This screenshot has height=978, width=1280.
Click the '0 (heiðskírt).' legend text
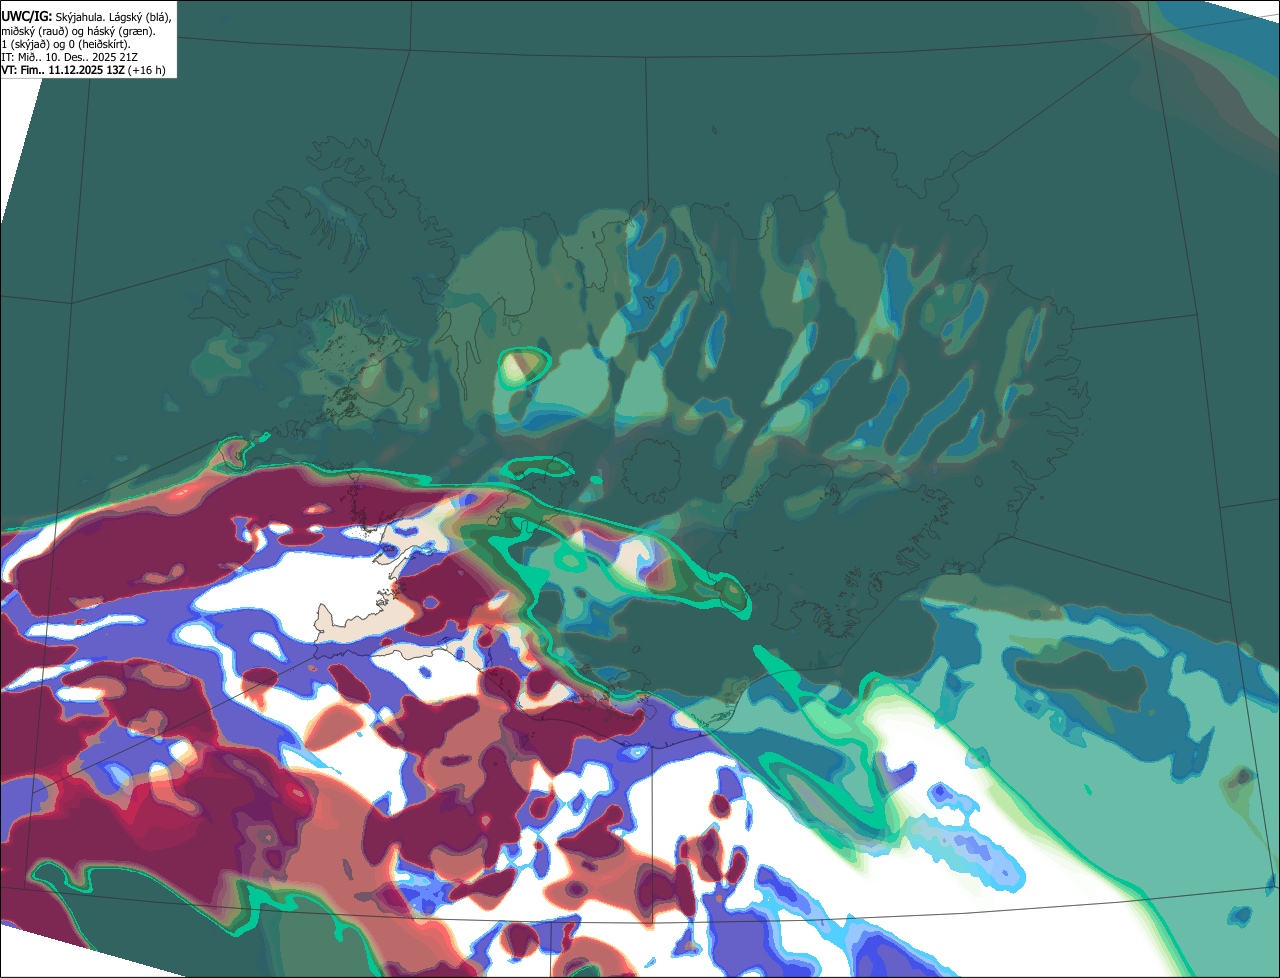[99, 45]
